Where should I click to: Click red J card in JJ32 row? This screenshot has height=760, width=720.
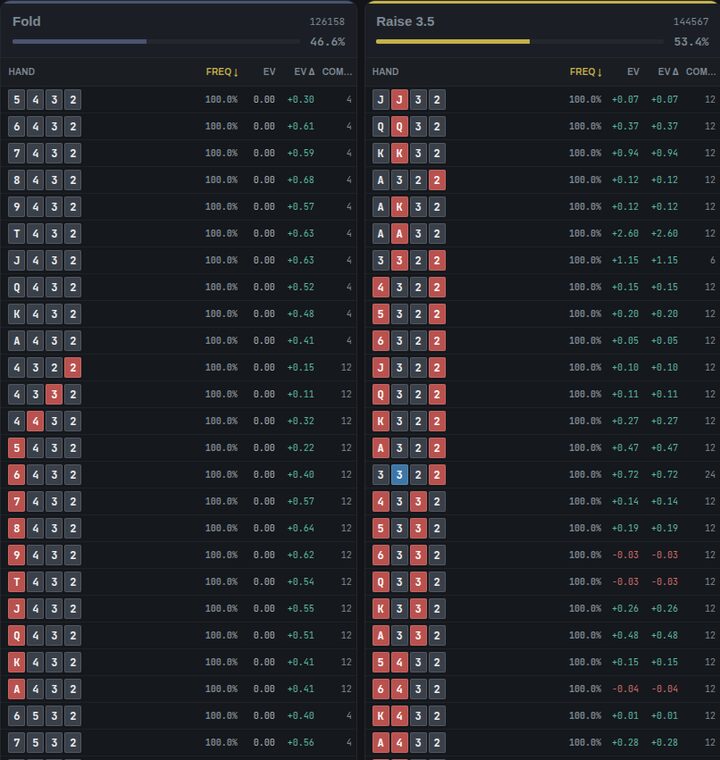click(400, 99)
